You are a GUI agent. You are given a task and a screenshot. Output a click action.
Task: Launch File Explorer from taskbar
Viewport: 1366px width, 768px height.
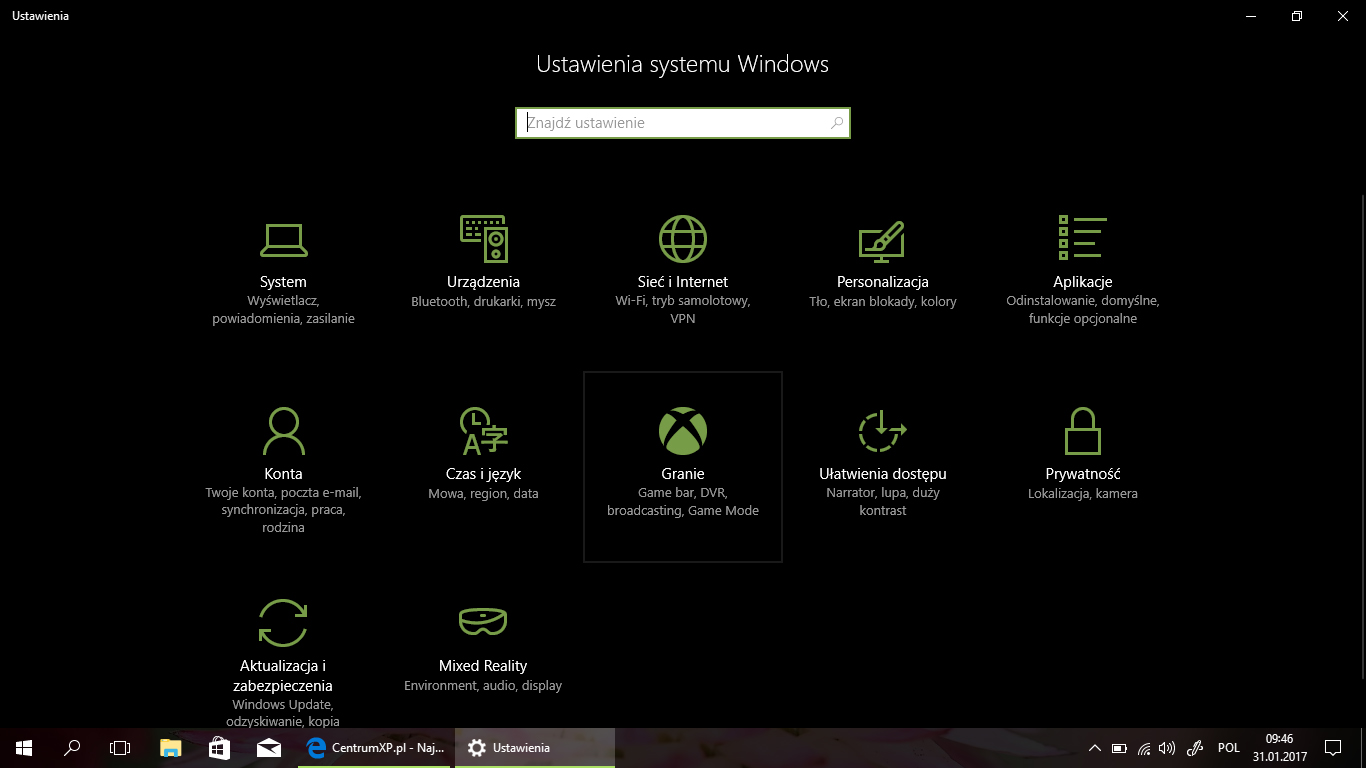(171, 748)
